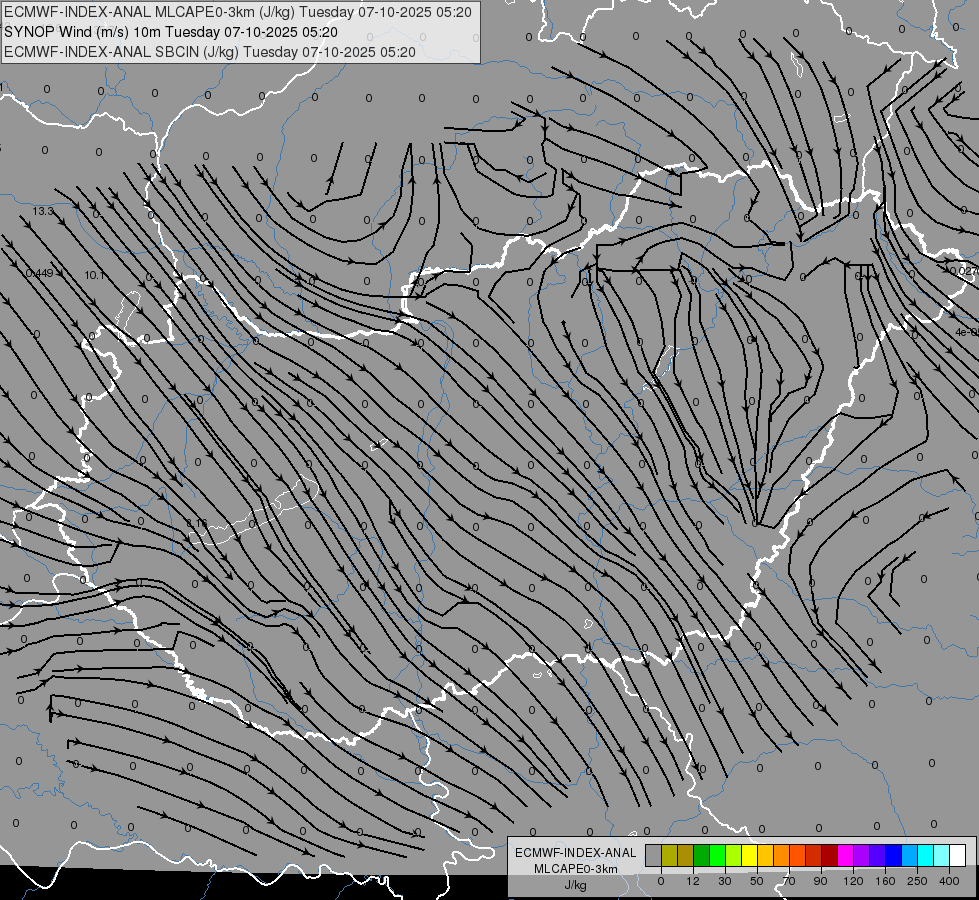Click the magenta swatch in the color scale

click(846, 855)
